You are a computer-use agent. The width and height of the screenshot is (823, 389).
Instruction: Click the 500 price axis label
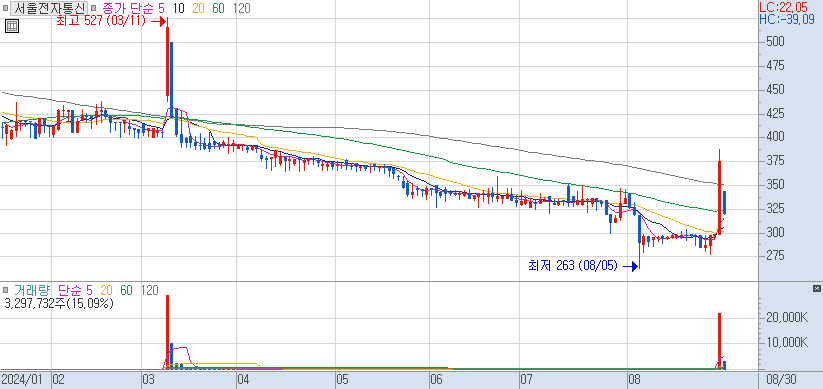pos(776,41)
